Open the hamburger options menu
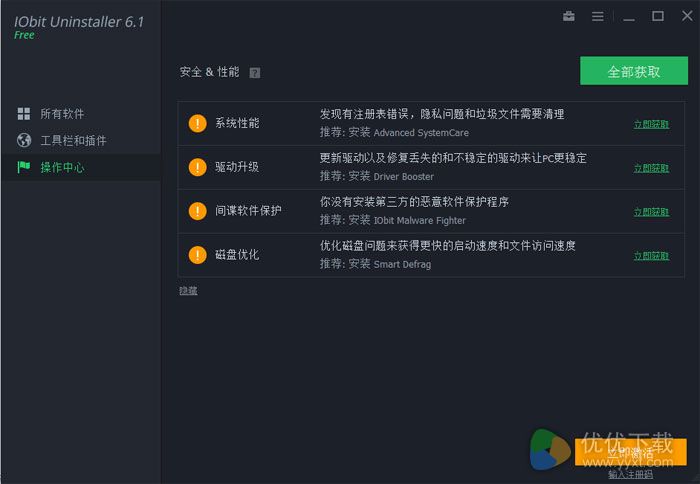 click(x=597, y=17)
